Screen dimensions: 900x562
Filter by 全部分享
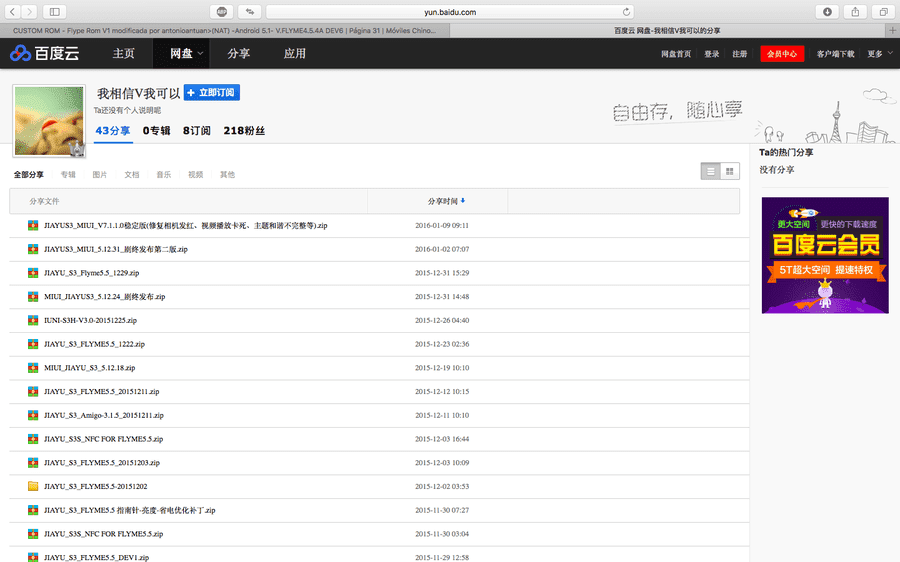tap(29, 175)
